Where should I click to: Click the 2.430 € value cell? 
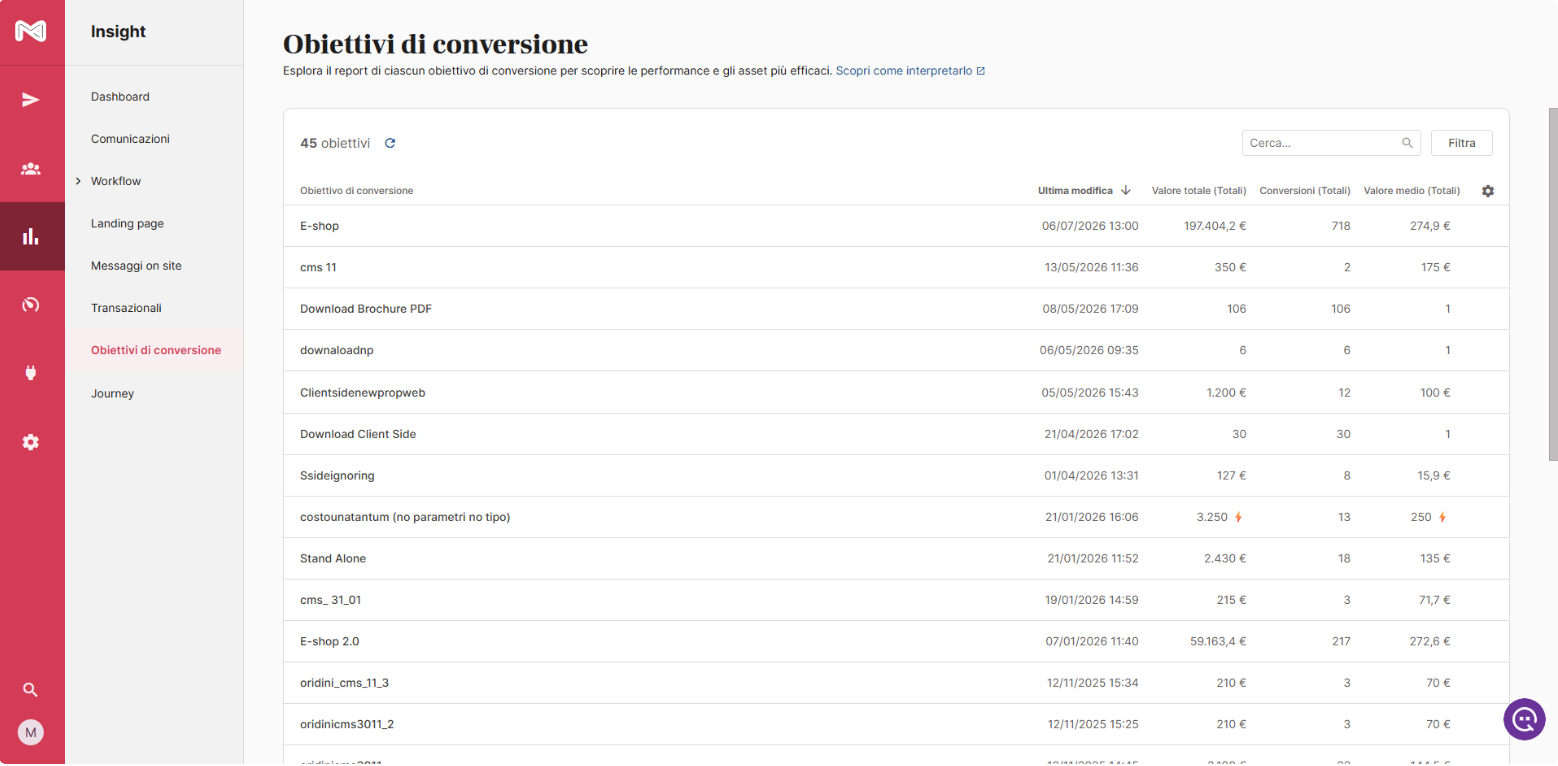click(x=1226, y=559)
